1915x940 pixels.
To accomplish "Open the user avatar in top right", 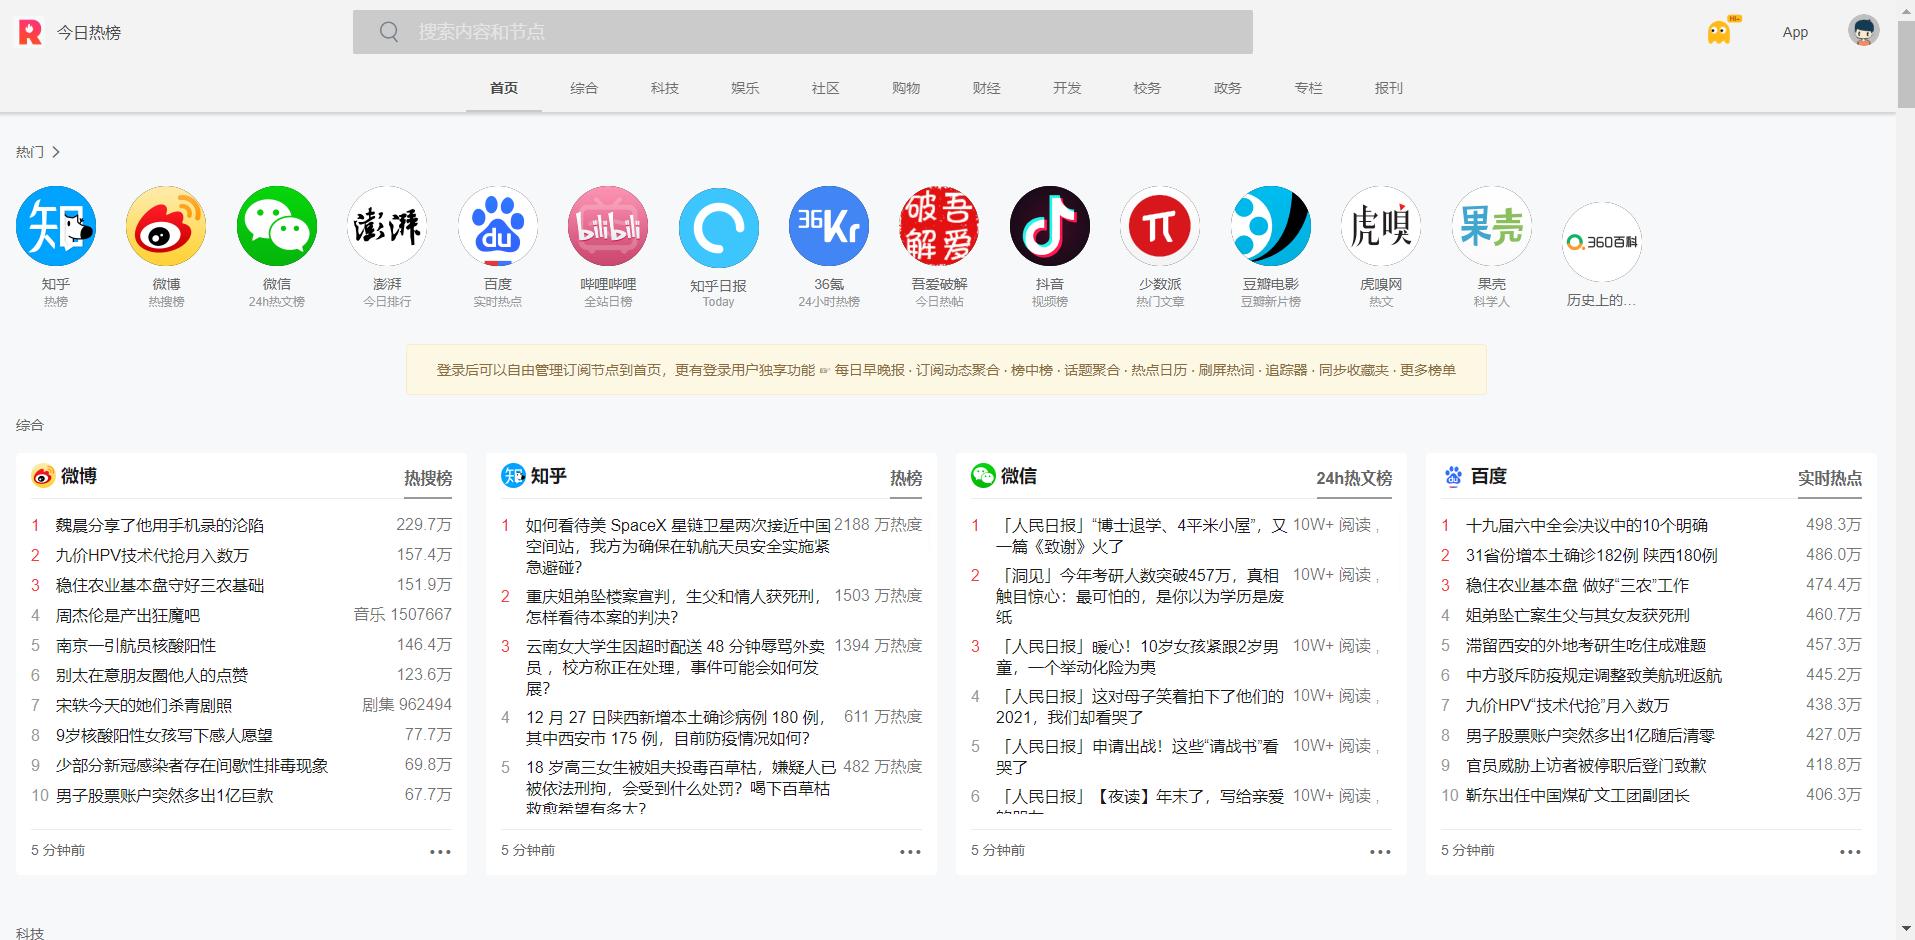I will [x=1863, y=31].
